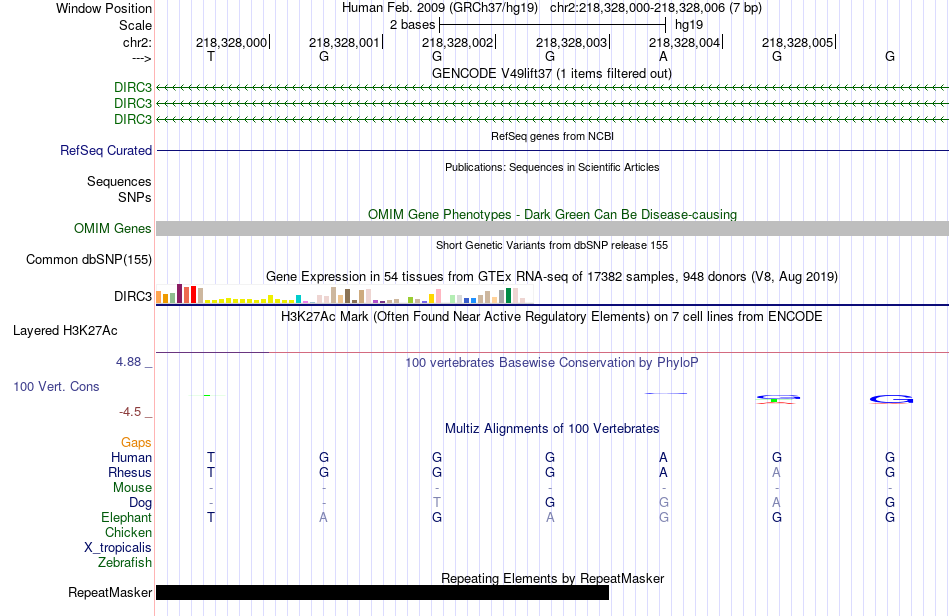Click the bottom DIRC3 GENCODE transcript label
Screen dimensions: 950x616
tap(133, 119)
